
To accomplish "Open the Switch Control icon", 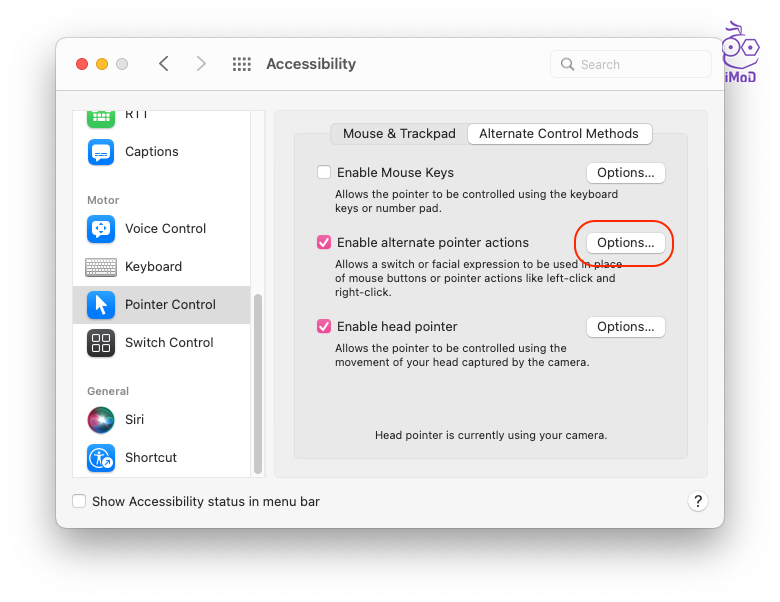I will pyautogui.click(x=101, y=343).
